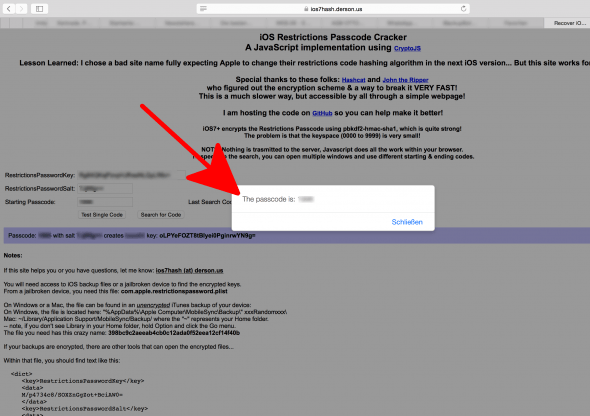Switch to the Recover iO... tab
This screenshot has height=416, width=590.
tap(567, 23)
